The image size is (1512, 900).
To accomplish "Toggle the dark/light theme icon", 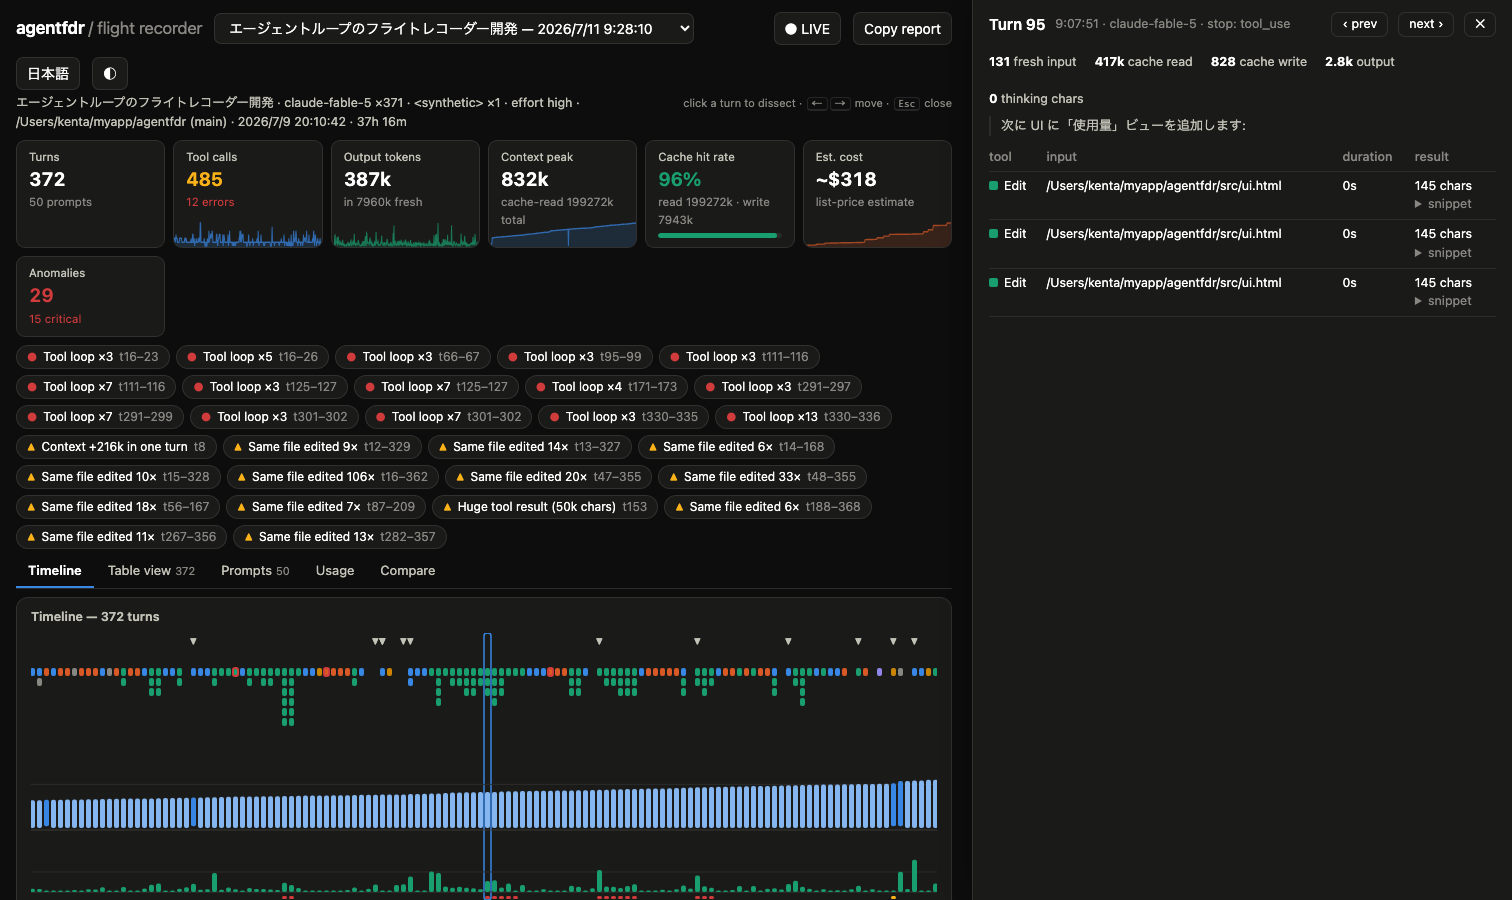I will 110,73.
